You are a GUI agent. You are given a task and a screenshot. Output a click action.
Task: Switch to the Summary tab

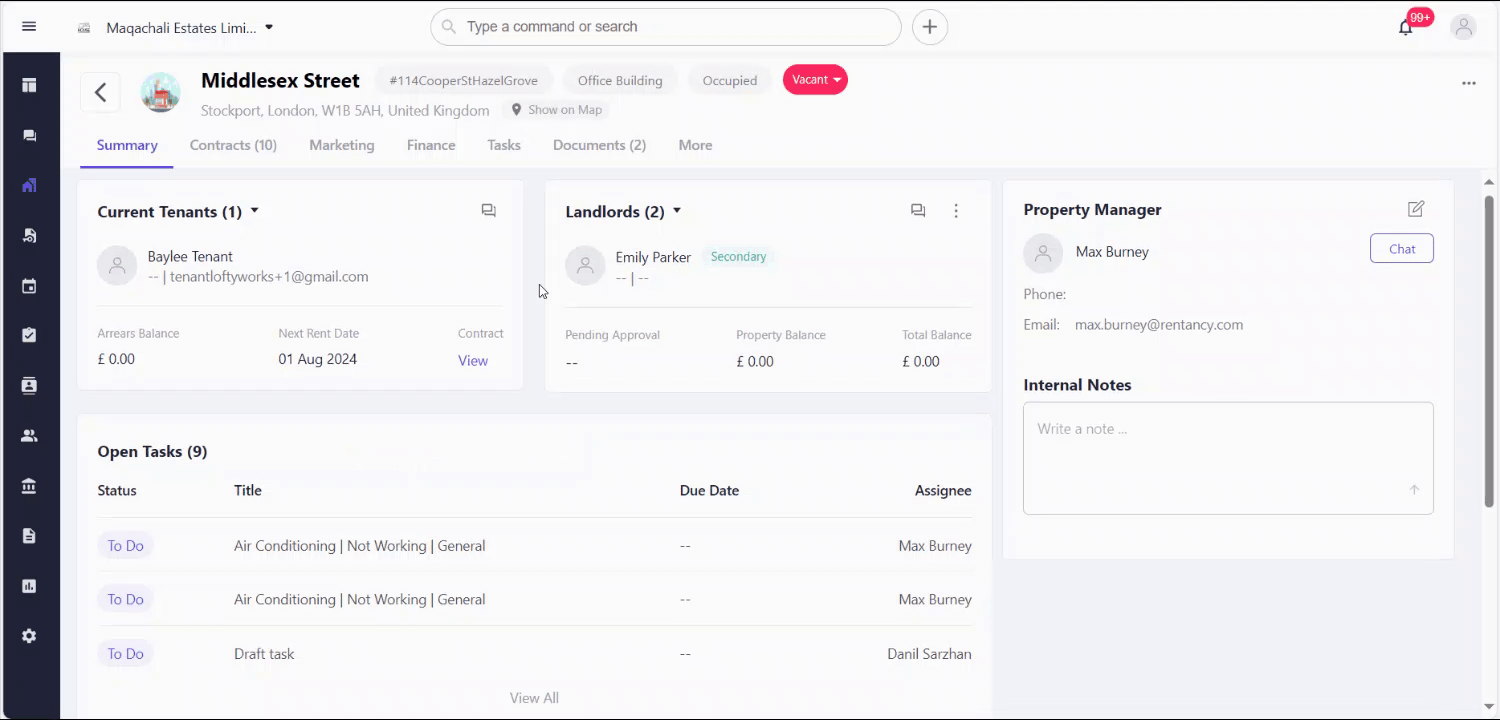[x=127, y=145]
